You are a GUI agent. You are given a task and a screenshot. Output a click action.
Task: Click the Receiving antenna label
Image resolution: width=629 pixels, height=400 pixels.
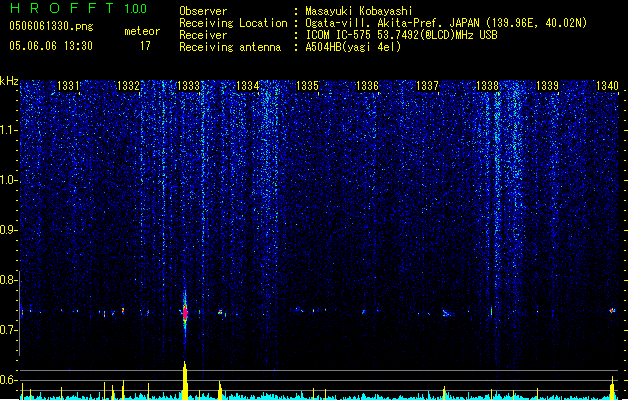tap(230, 47)
